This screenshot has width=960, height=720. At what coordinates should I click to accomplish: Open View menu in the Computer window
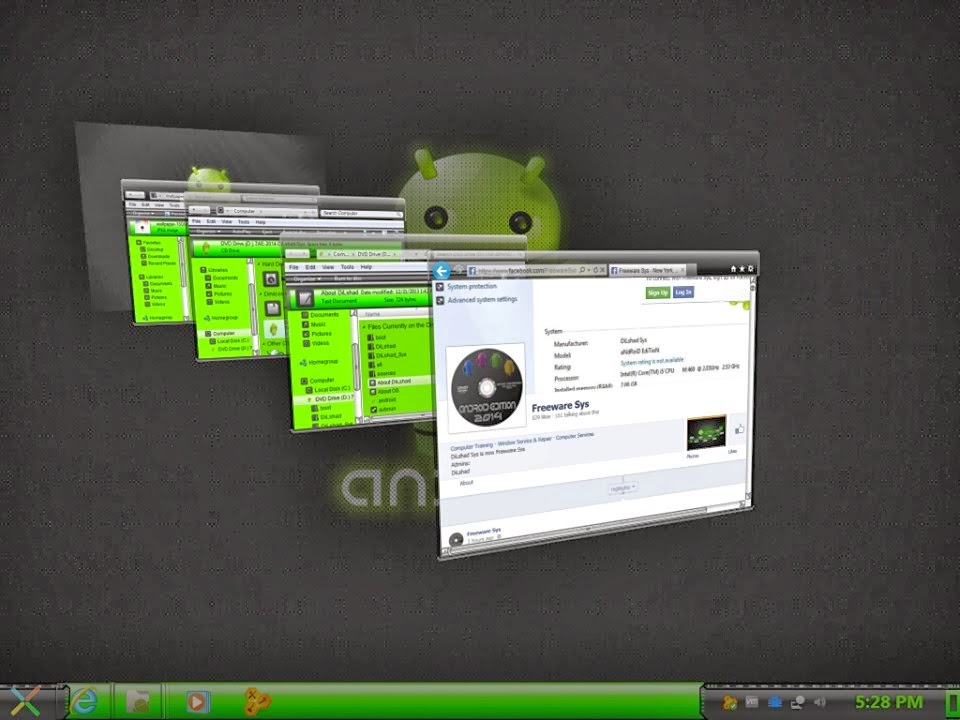(x=227, y=222)
